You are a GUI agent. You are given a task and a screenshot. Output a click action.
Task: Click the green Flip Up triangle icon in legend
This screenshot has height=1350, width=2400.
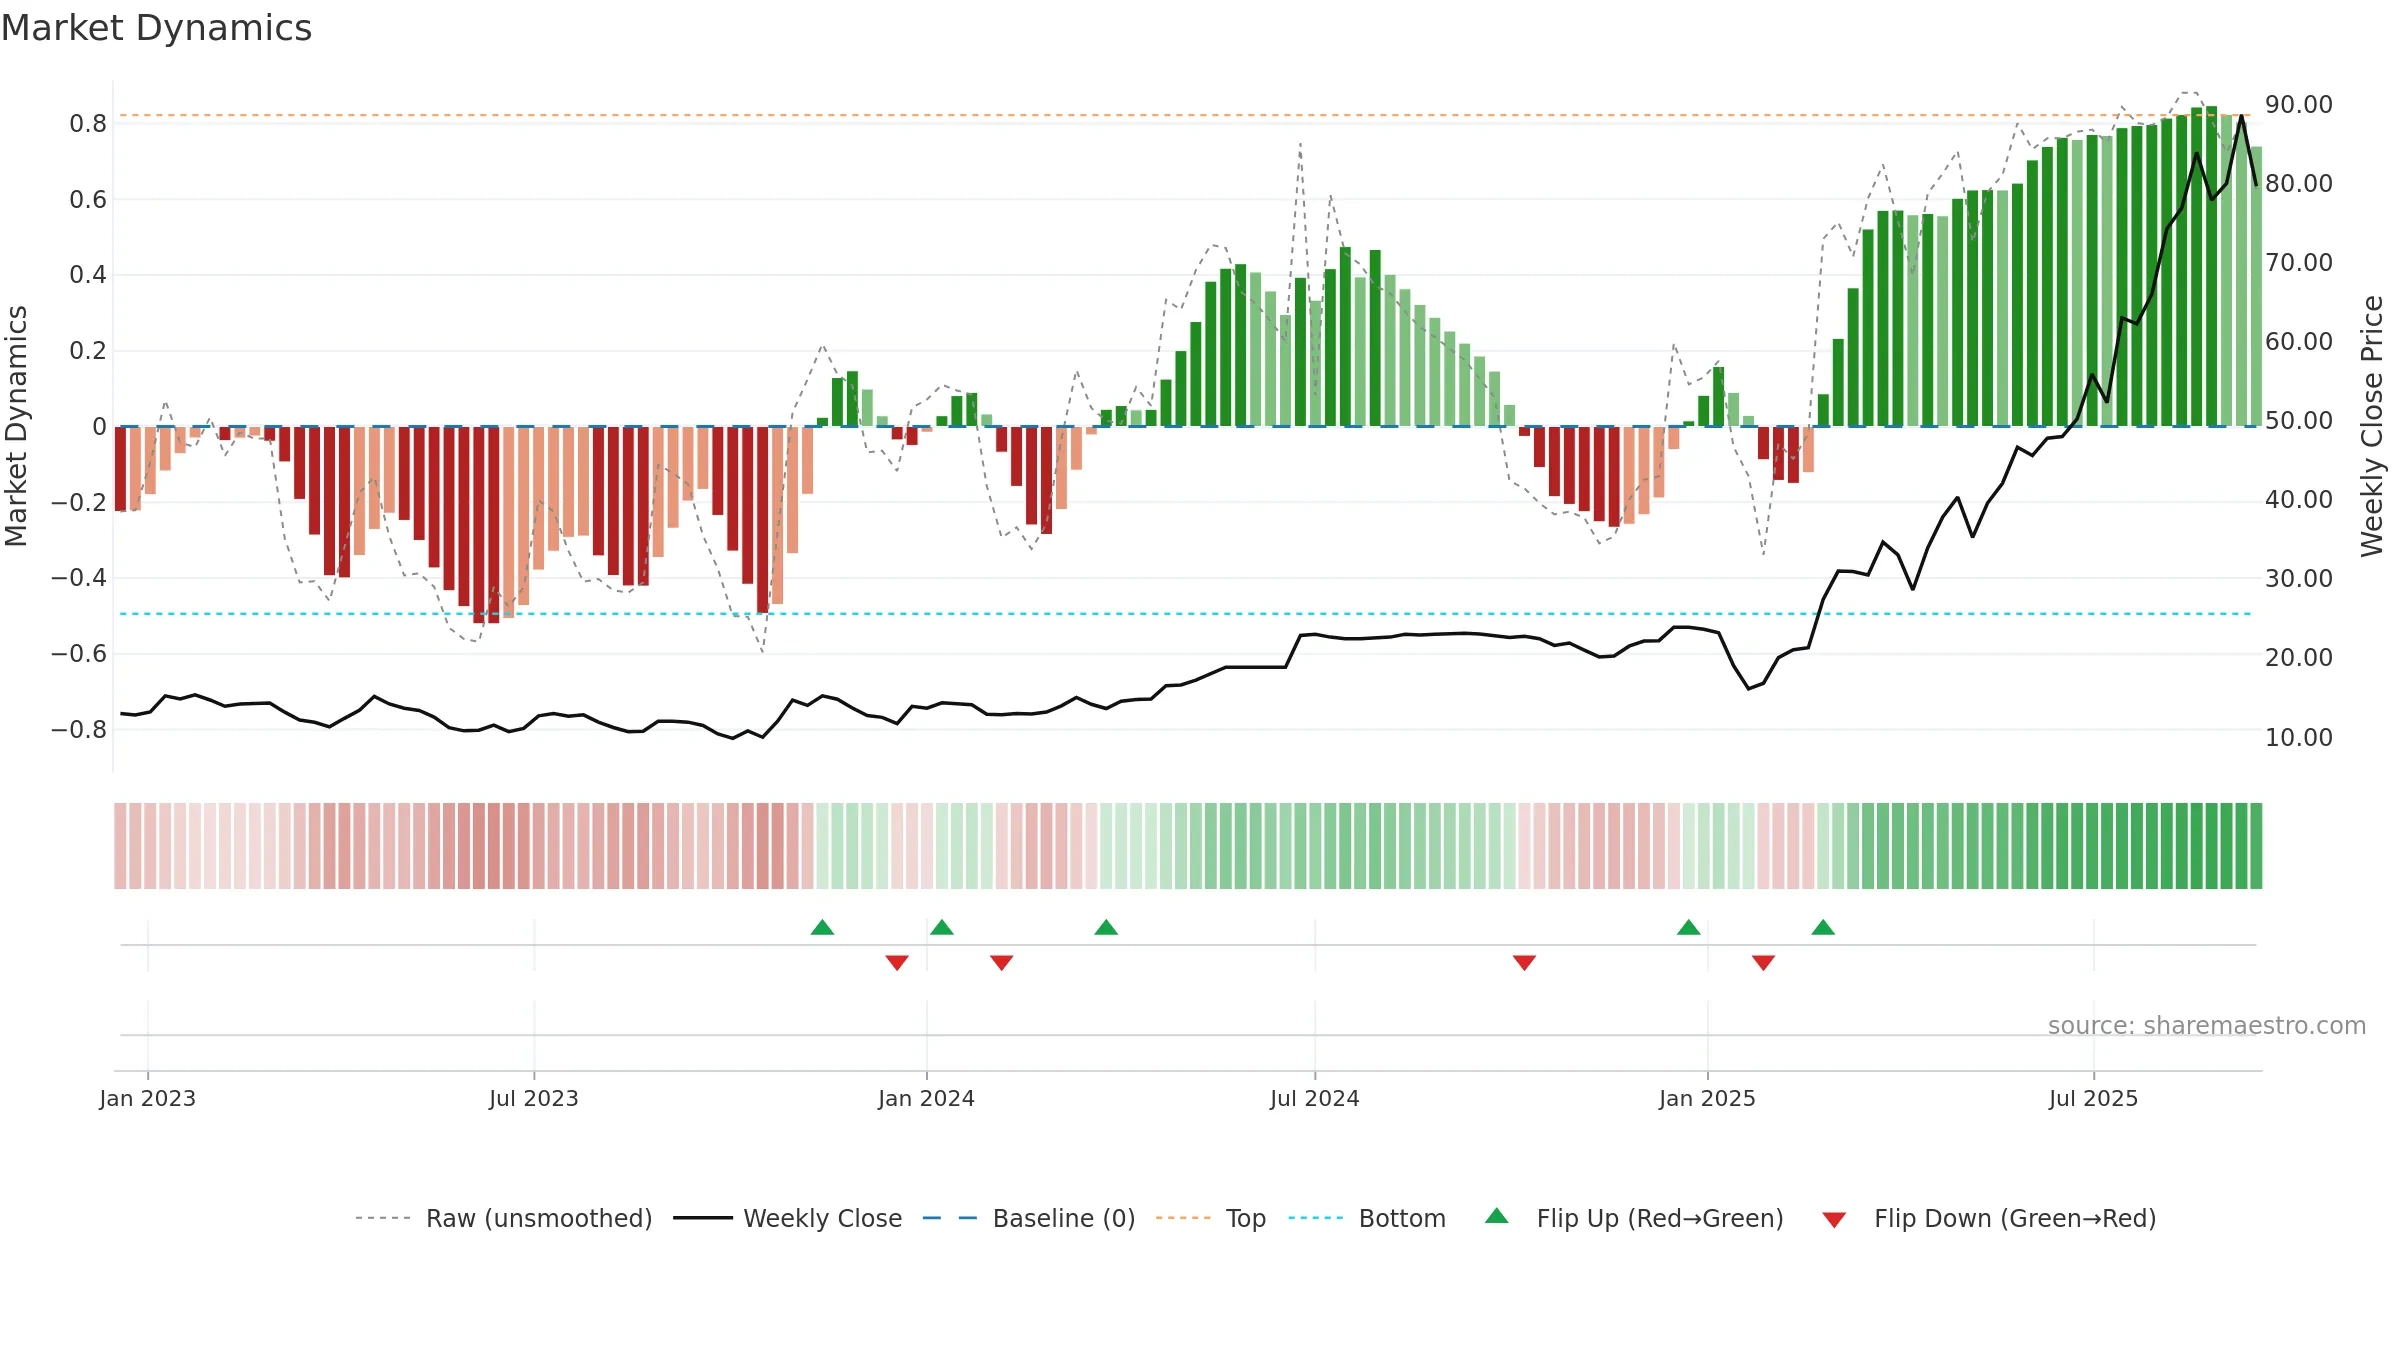click(1497, 1216)
